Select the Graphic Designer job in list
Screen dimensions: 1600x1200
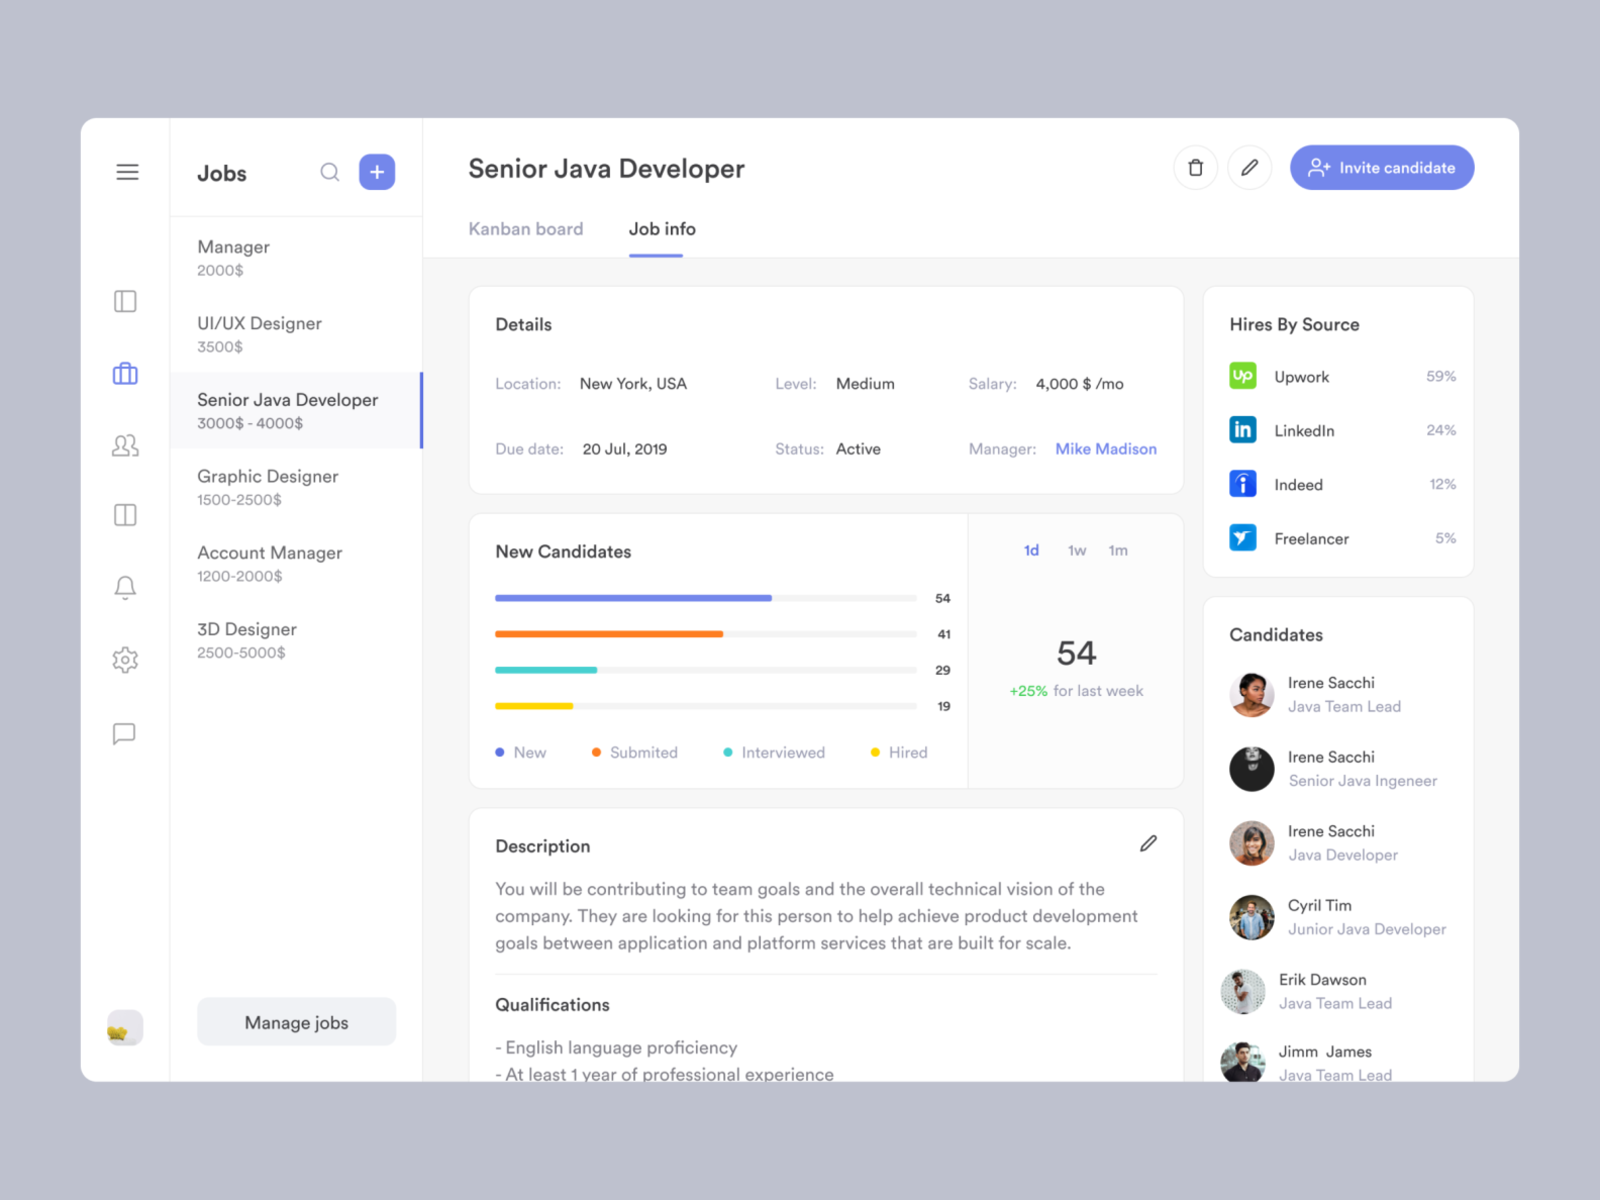[267, 487]
